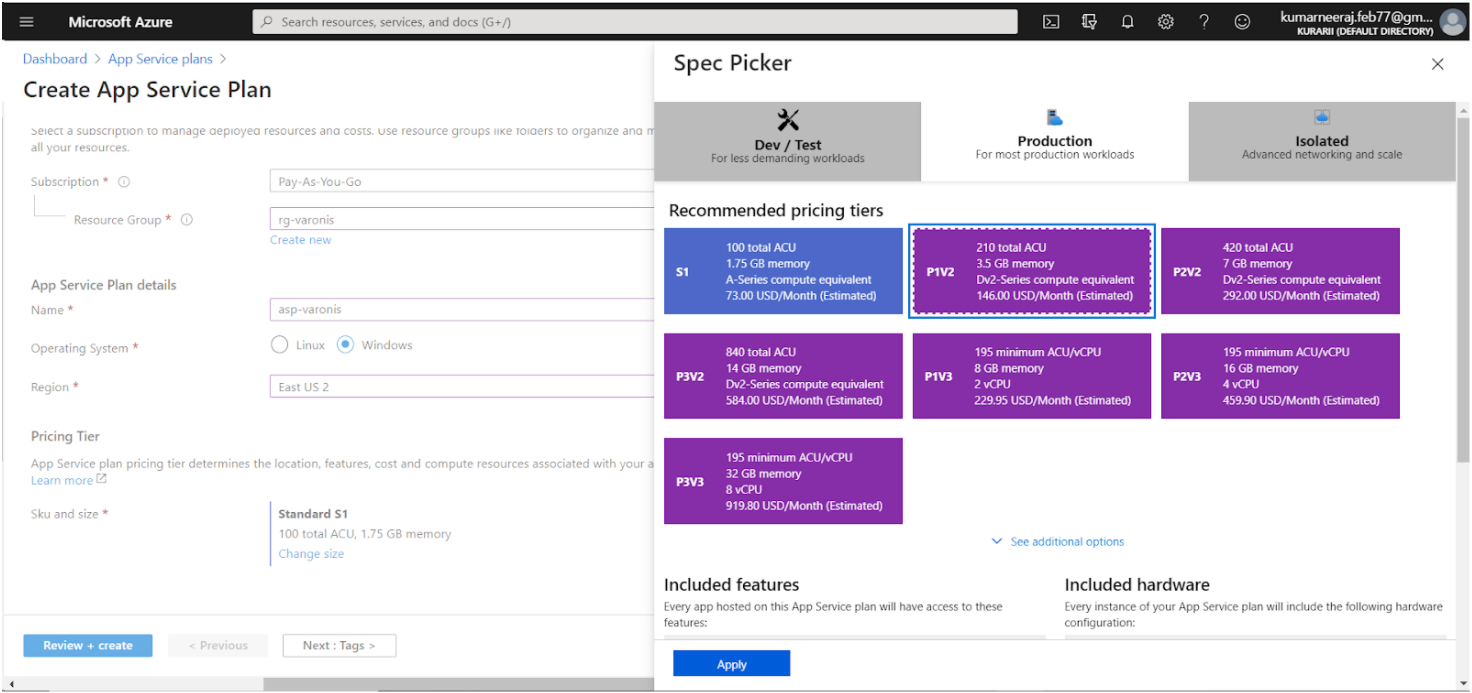Click the Name field asp-varonis
The width and height of the screenshot is (1472, 693).
[x=462, y=310]
